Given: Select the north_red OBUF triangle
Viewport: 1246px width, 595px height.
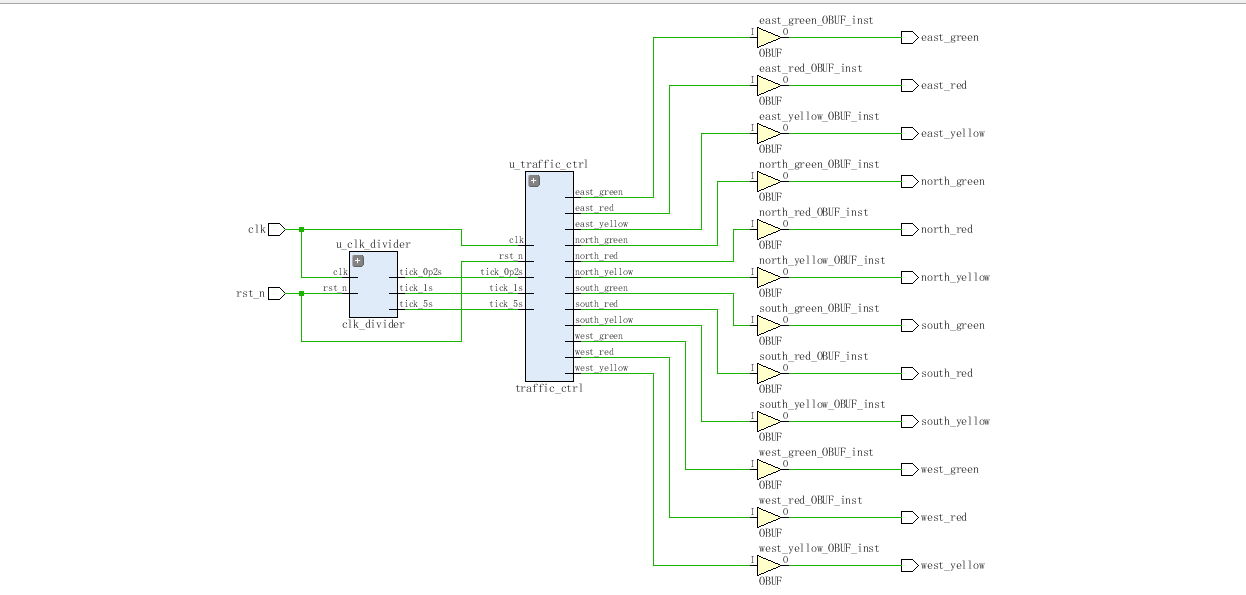Looking at the screenshot, I should [768, 230].
